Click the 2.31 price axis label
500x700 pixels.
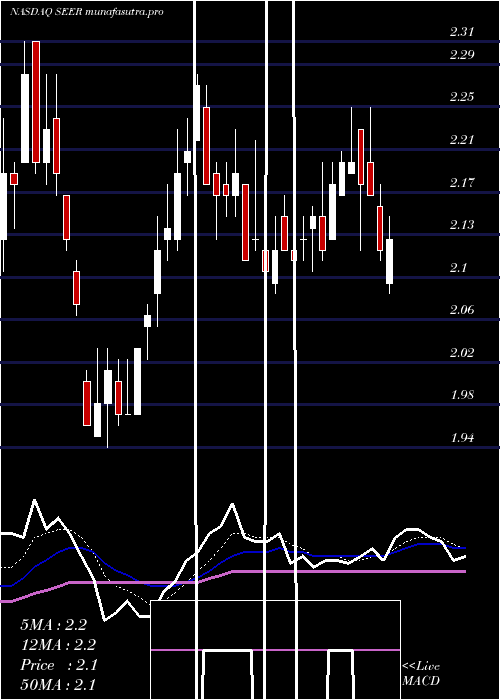point(461,32)
